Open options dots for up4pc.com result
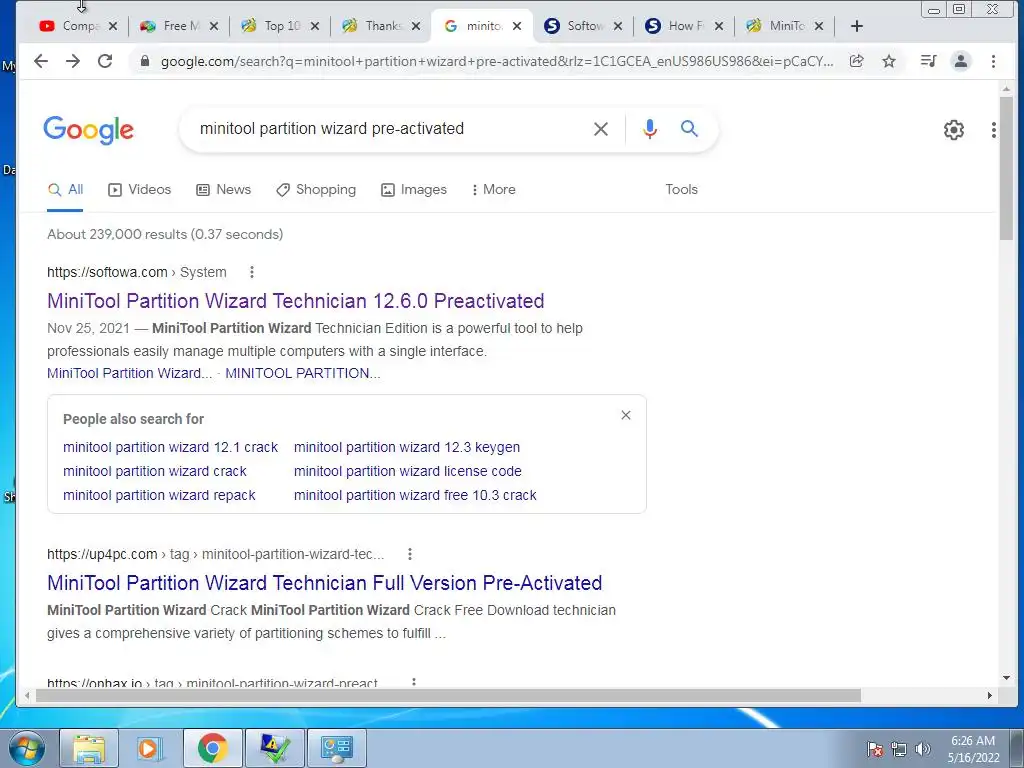 [409, 554]
